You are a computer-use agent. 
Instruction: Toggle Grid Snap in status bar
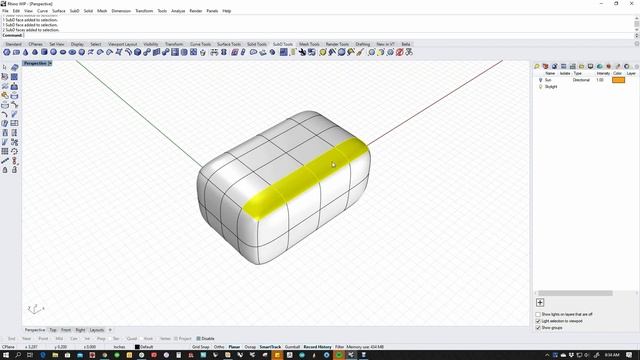click(x=200, y=347)
